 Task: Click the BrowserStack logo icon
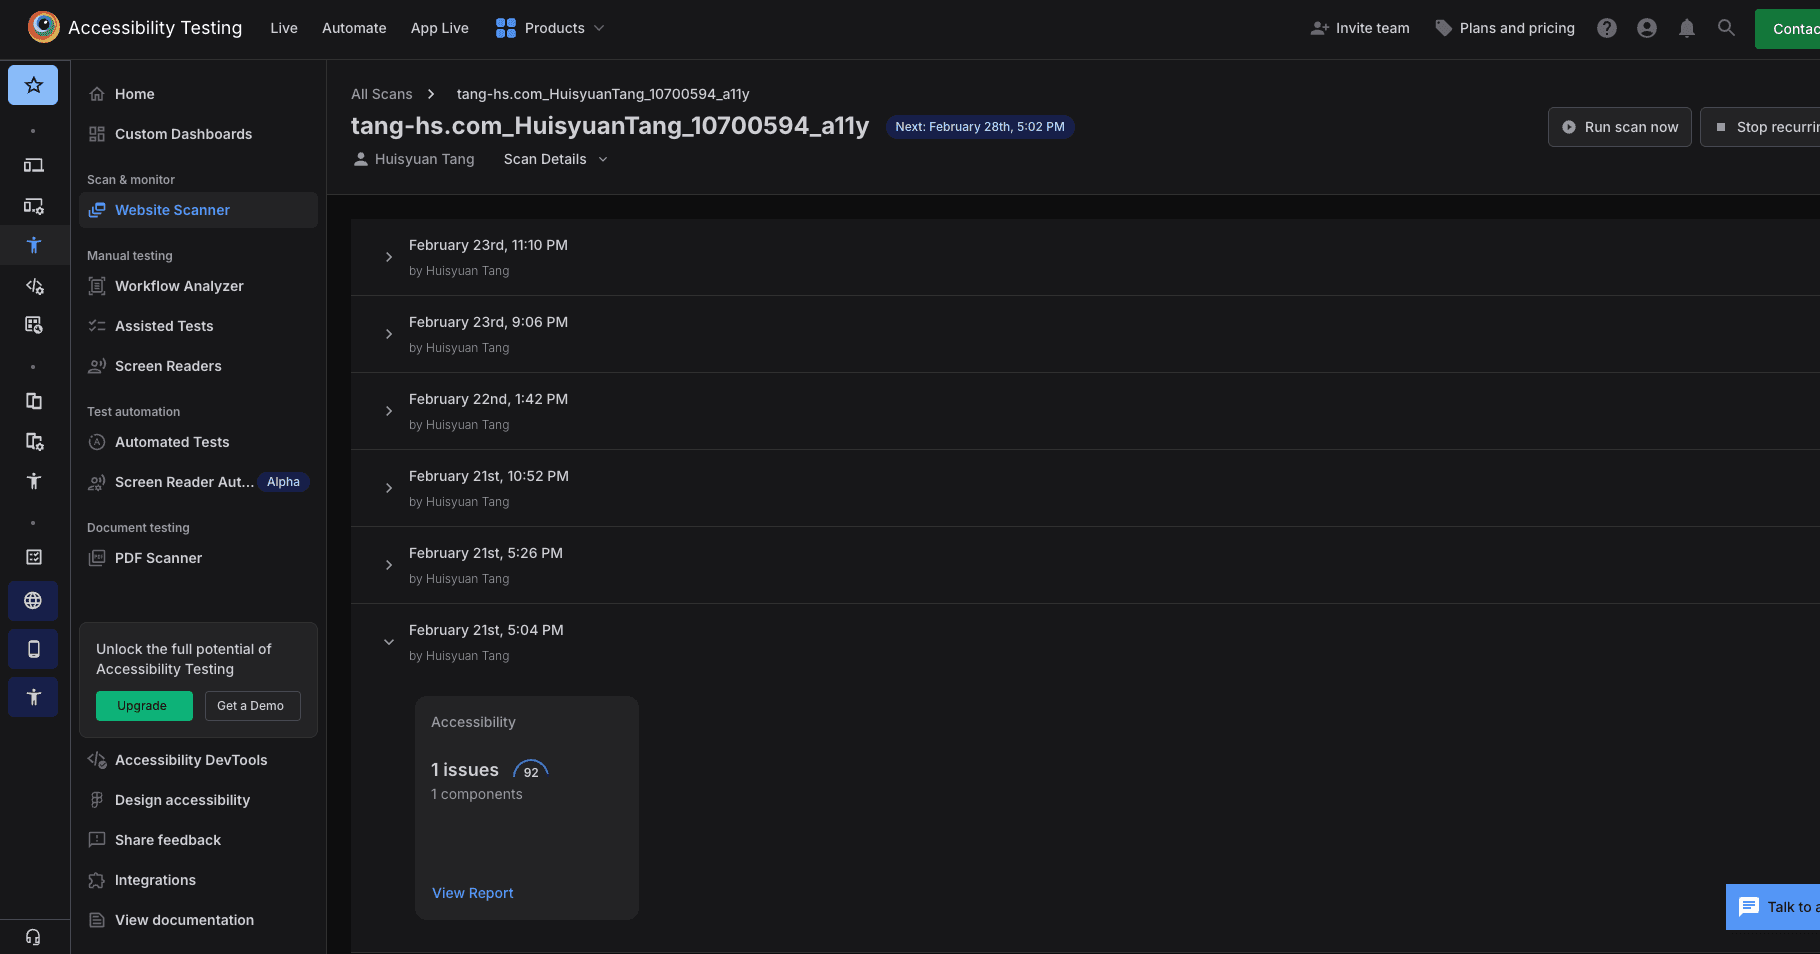coord(43,27)
